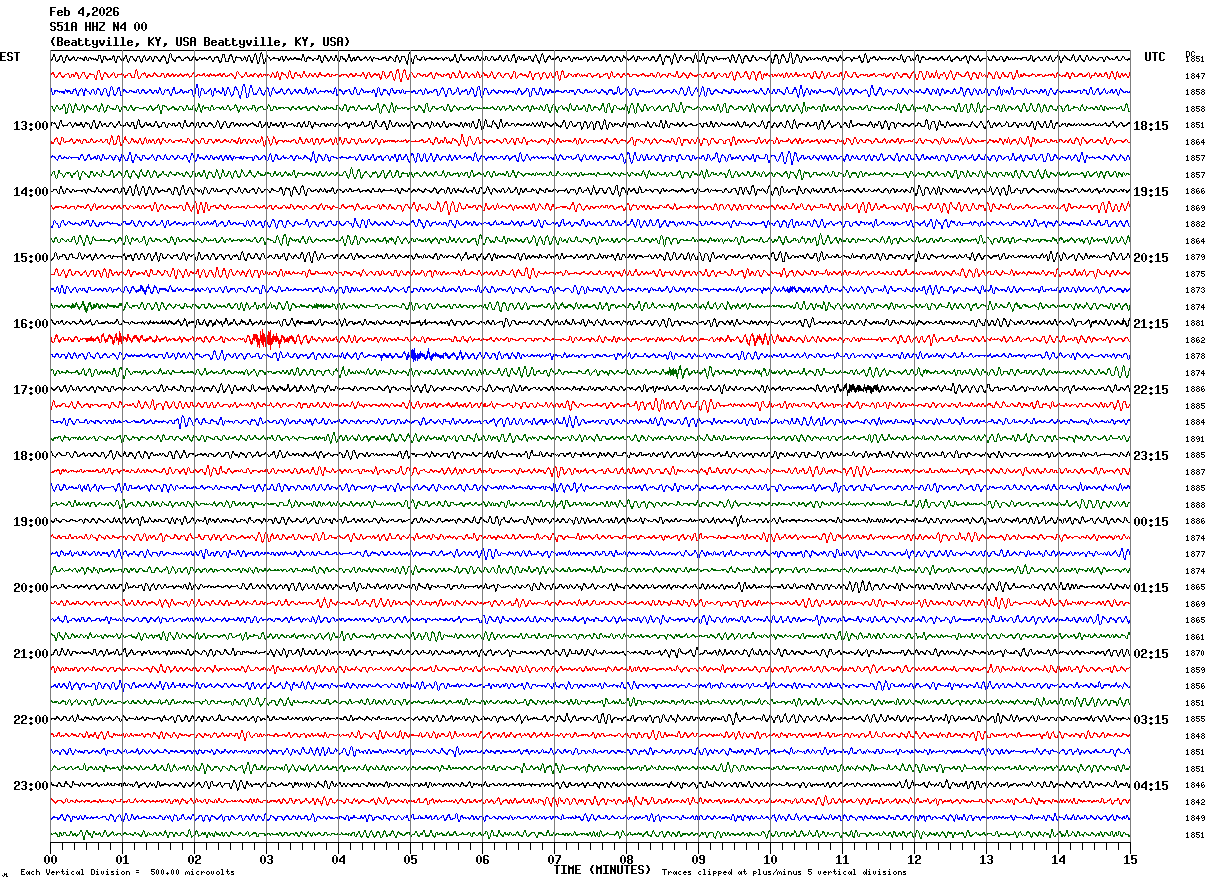Click DC offset value 1846
Image resolution: width=1210 pixels, height=886 pixels.
pyautogui.click(x=1195, y=785)
